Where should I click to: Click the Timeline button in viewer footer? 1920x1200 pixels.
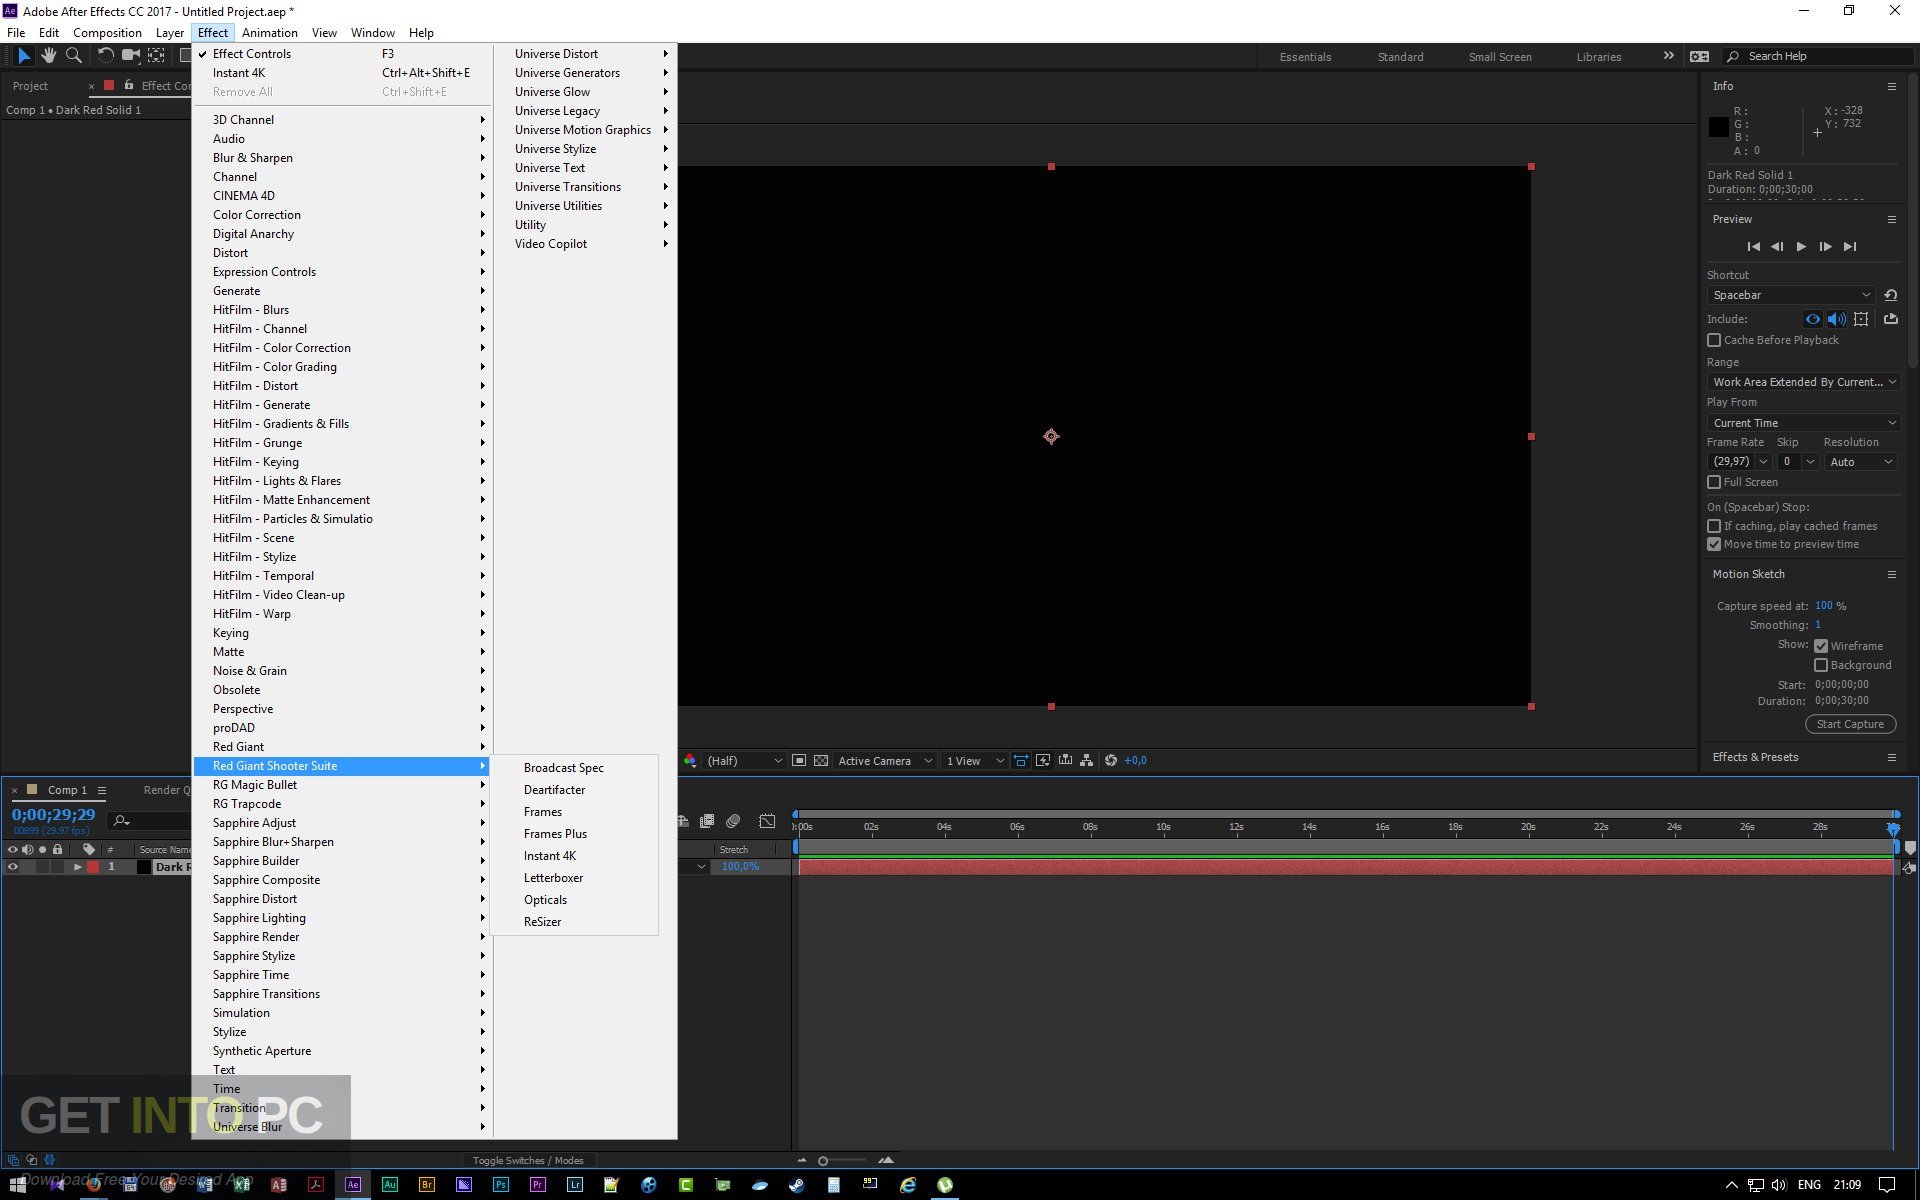pyautogui.click(x=1065, y=761)
